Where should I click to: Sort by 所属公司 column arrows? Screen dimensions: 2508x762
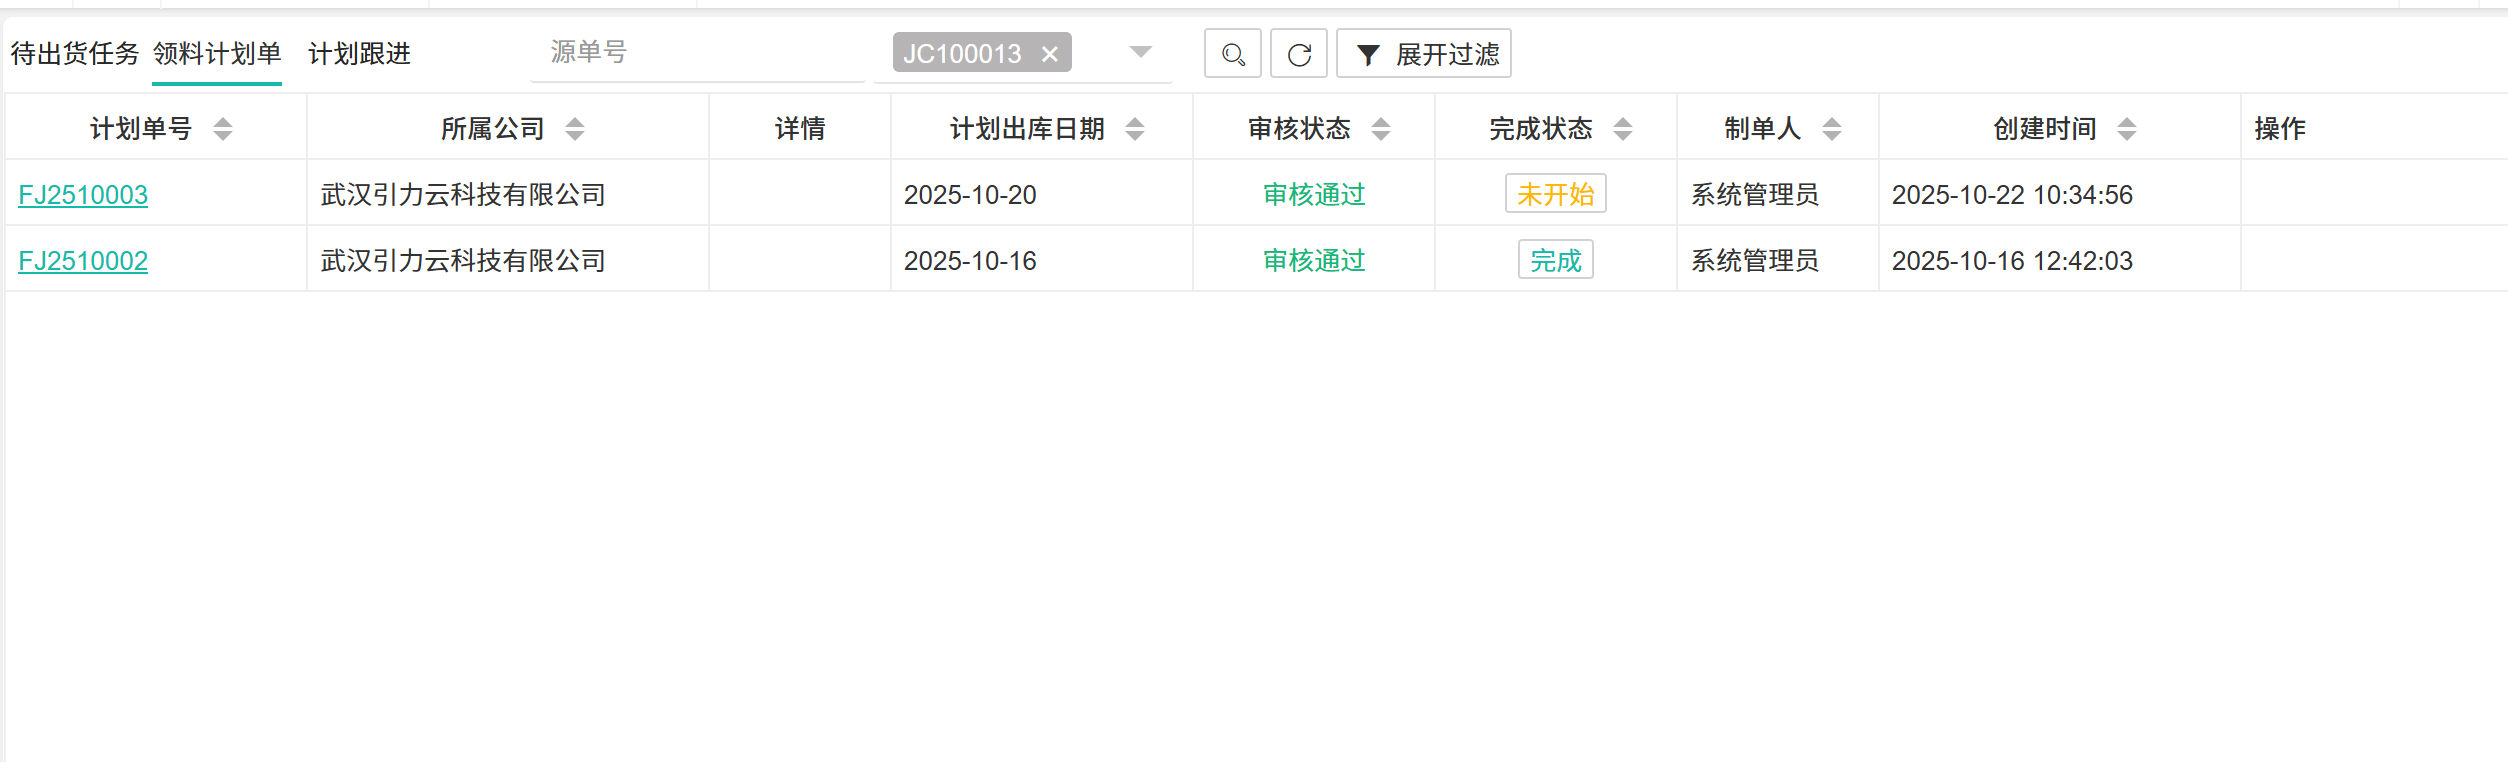[x=575, y=129]
